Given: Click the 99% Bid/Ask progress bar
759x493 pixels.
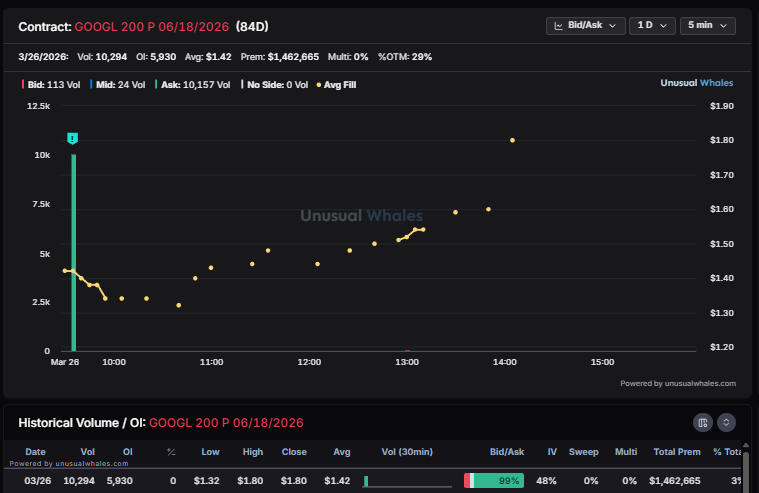Looking at the screenshot, I should pos(494,481).
